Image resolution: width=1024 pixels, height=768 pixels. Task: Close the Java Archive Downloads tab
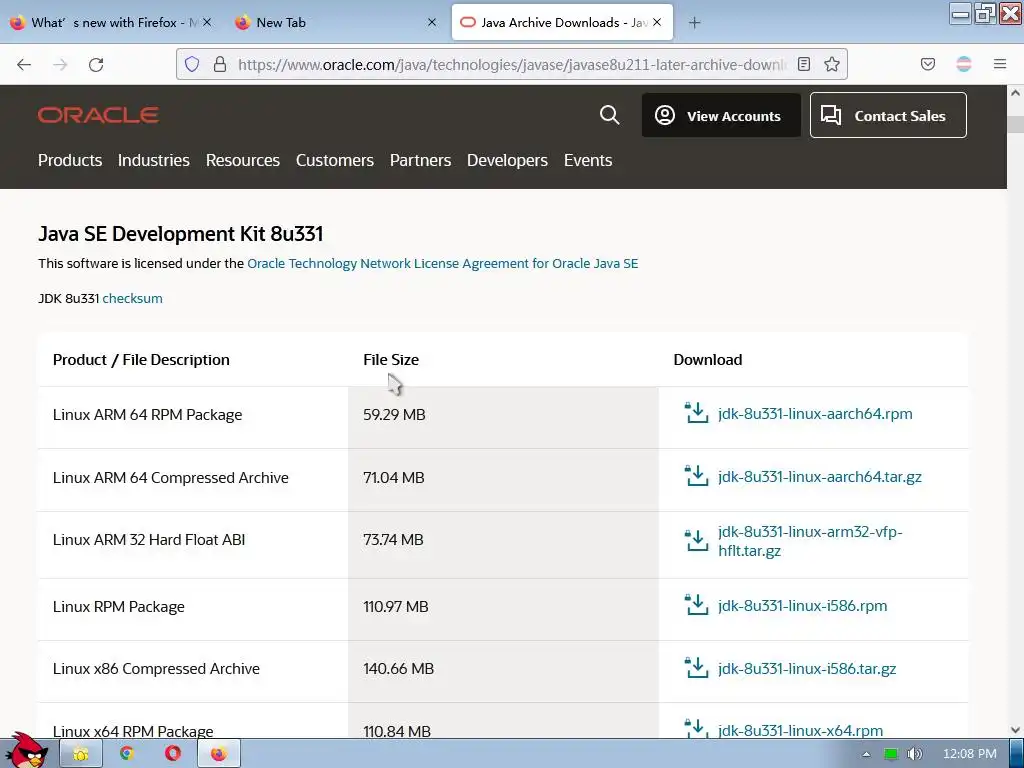pos(657,22)
